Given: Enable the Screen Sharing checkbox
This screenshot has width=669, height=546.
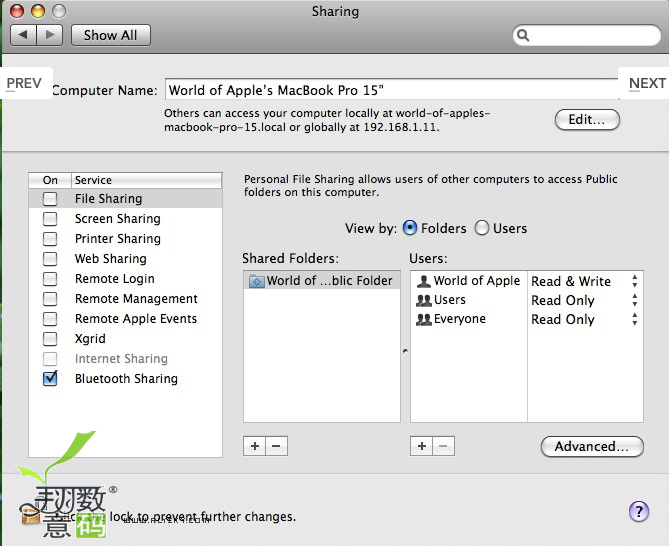Looking at the screenshot, I should [50, 219].
